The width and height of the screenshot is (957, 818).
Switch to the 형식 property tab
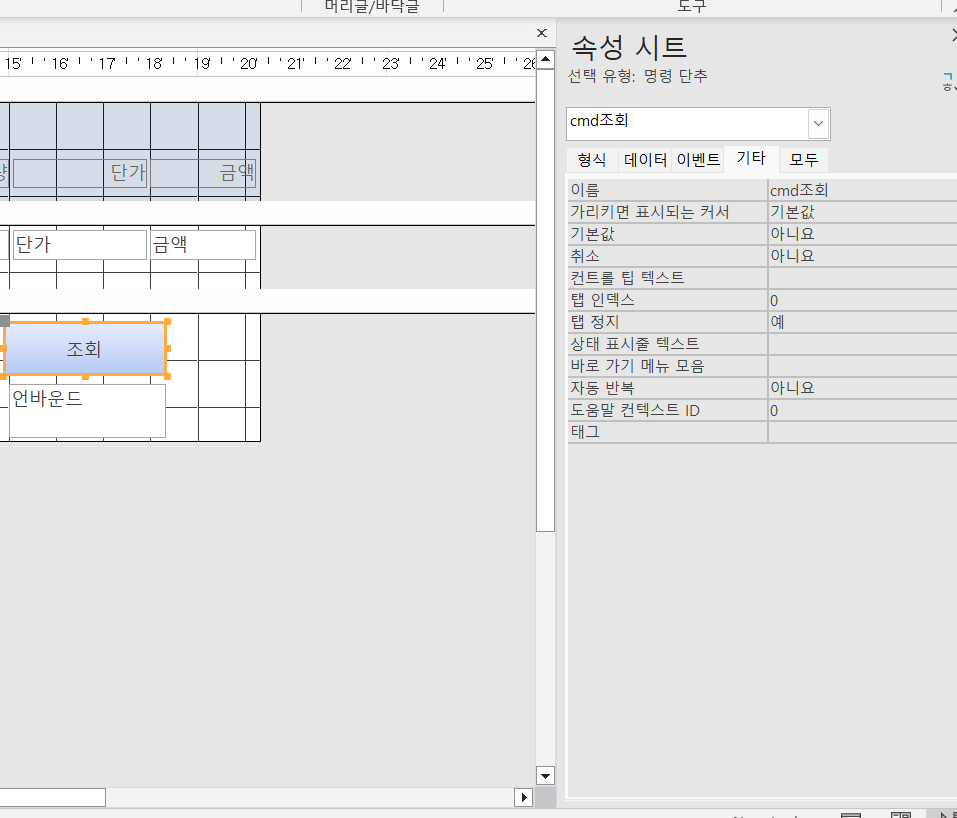(592, 160)
